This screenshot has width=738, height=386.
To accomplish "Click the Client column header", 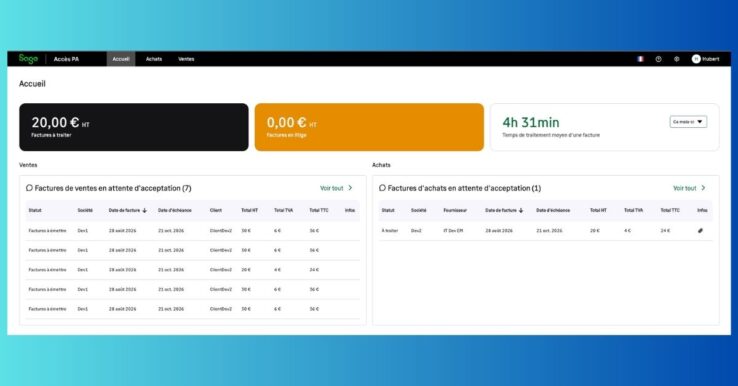I will coord(216,210).
